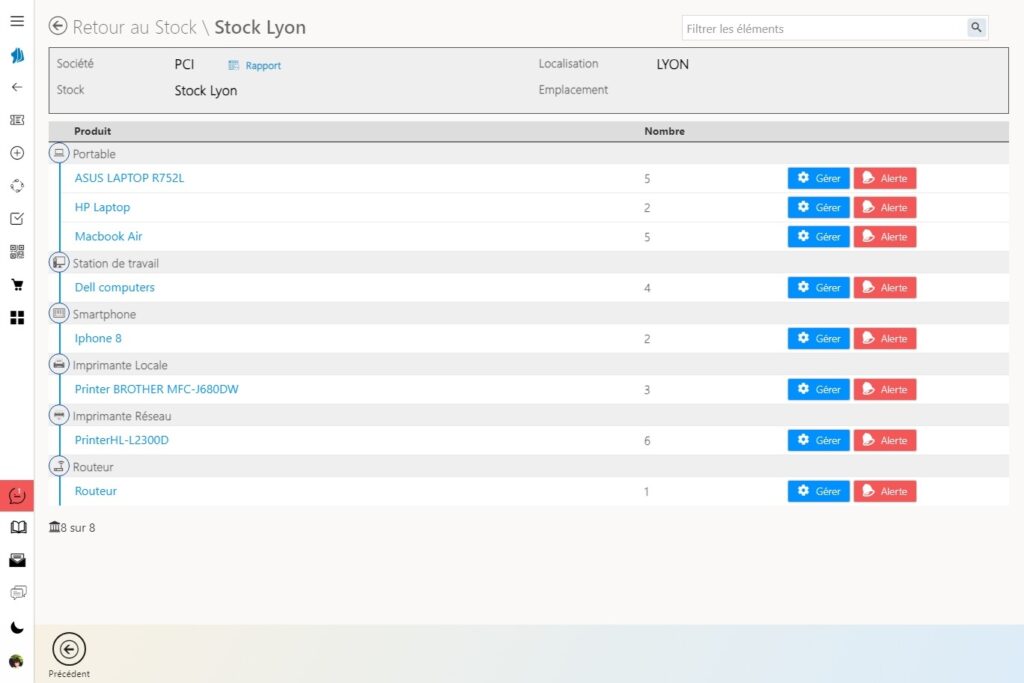This screenshot has width=1024, height=683.
Task: Collapse the Routeur category group
Action: tap(59, 466)
